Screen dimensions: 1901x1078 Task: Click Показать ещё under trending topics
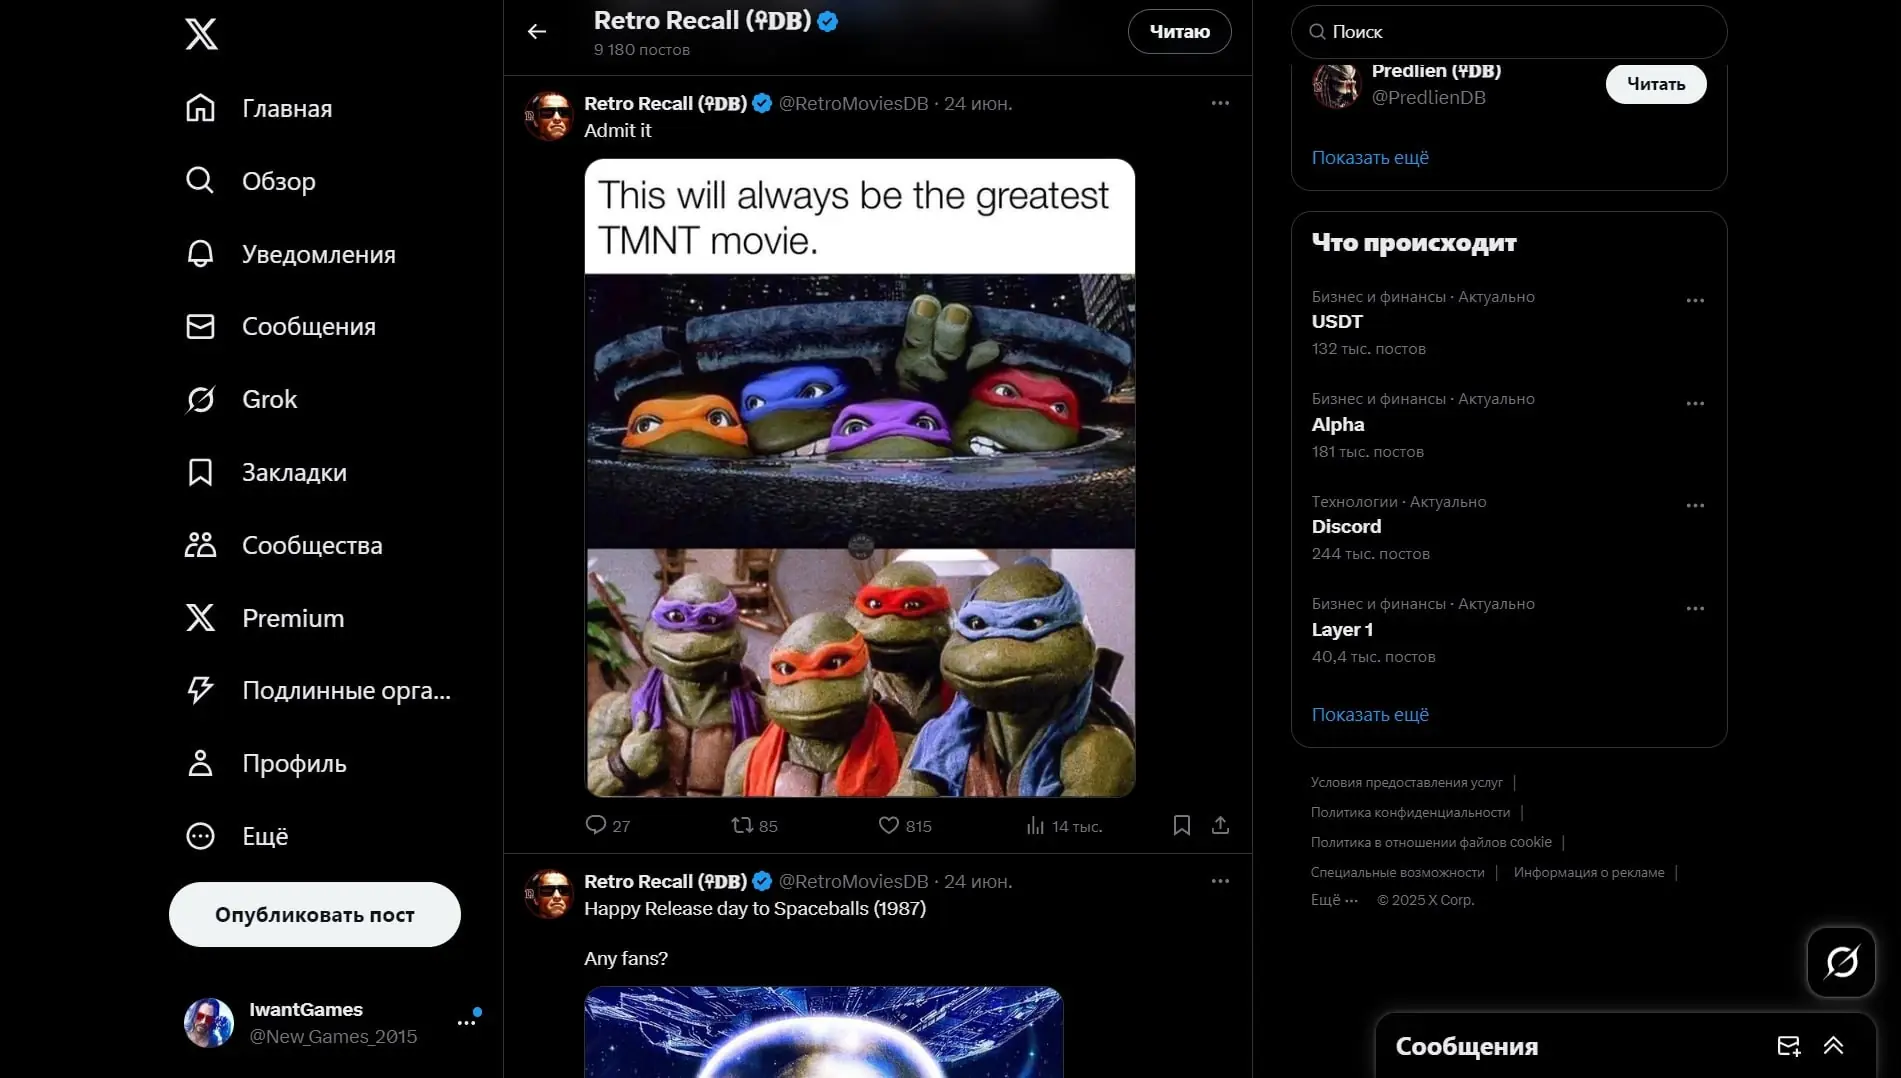click(x=1370, y=715)
